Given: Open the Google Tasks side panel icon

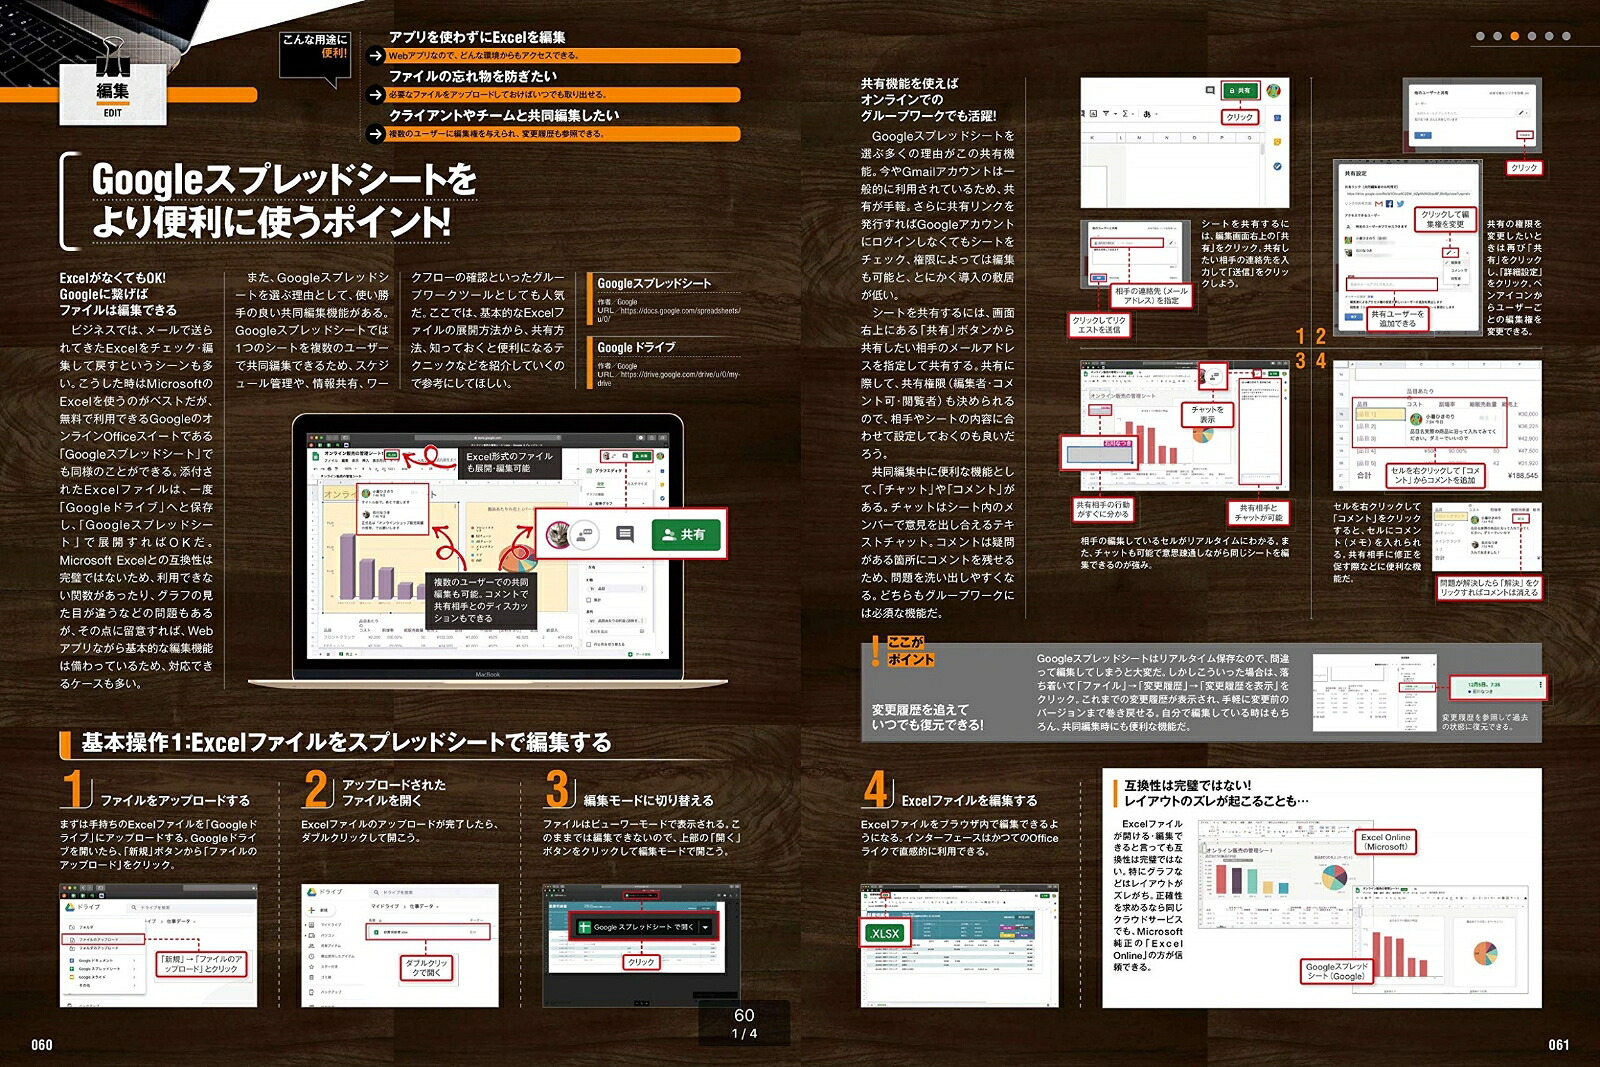Looking at the screenshot, I should tap(1278, 166).
